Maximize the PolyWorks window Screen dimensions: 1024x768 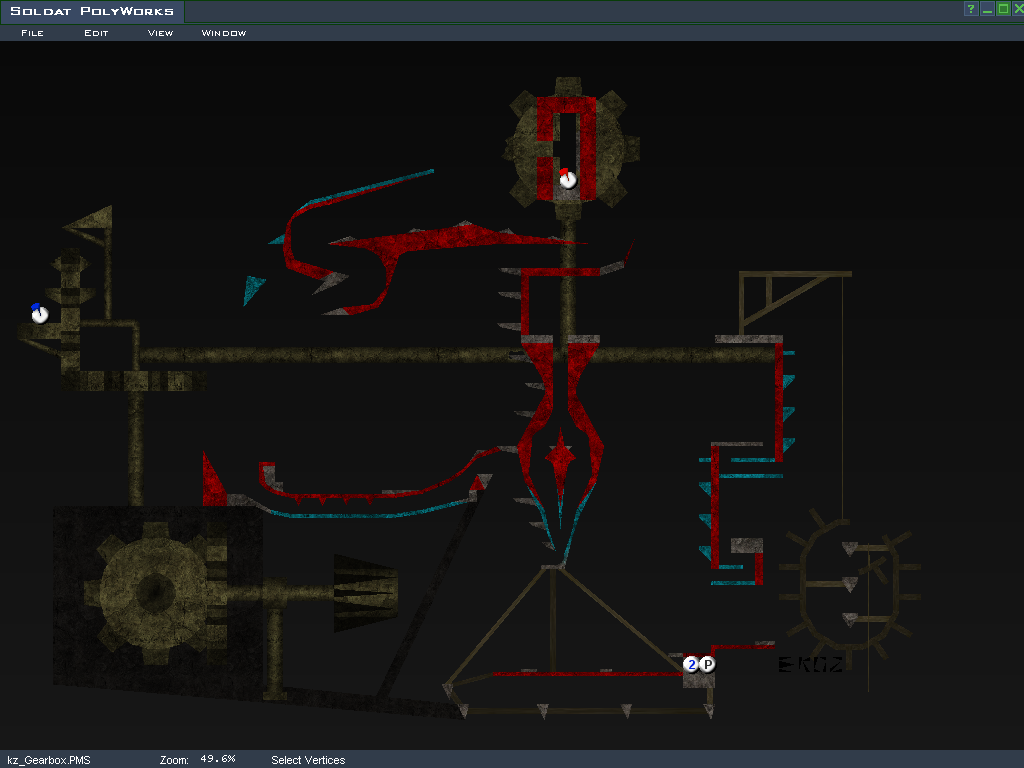point(1003,9)
